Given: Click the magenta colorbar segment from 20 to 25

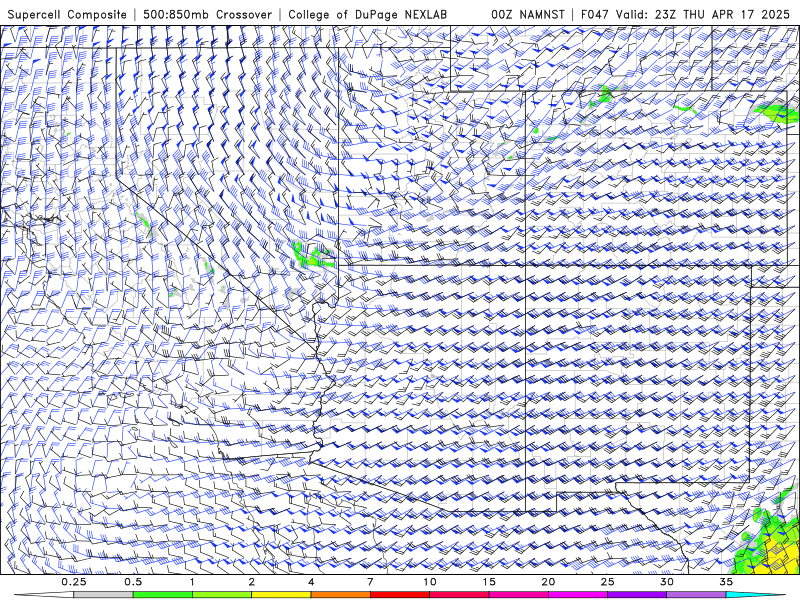Looking at the screenshot, I should coord(578,595).
